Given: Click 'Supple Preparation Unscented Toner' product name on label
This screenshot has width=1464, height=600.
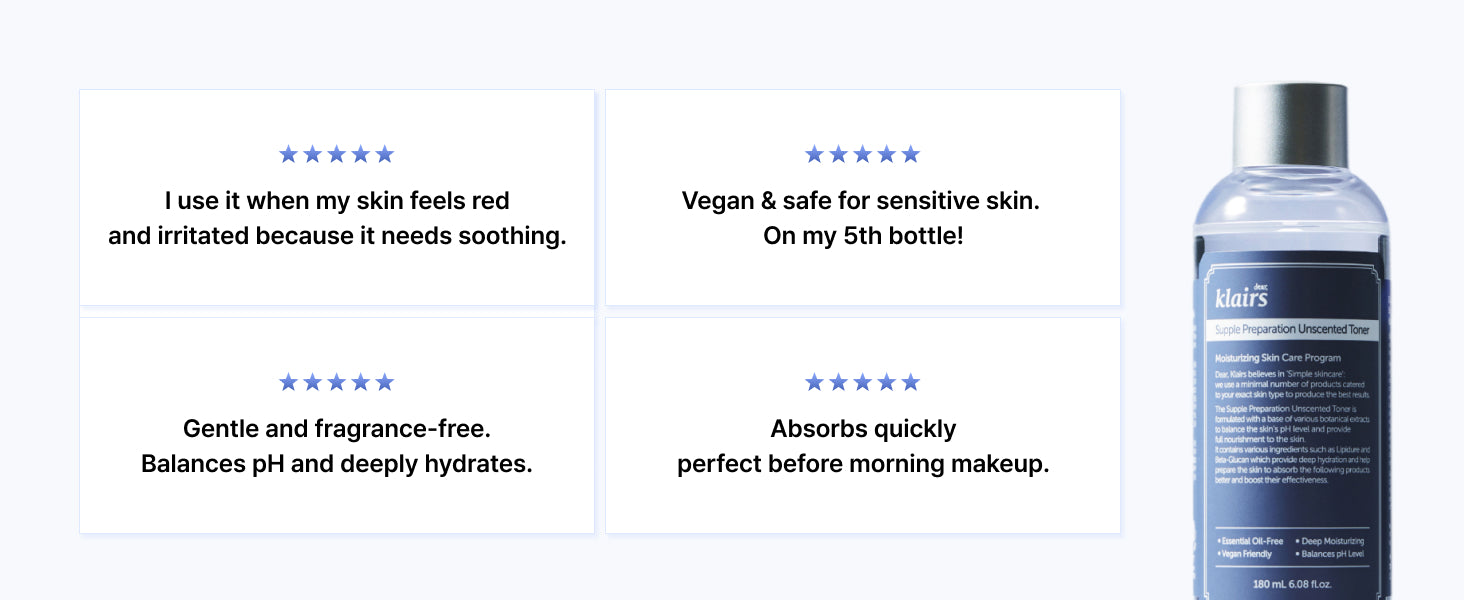Looking at the screenshot, I should [1292, 329].
